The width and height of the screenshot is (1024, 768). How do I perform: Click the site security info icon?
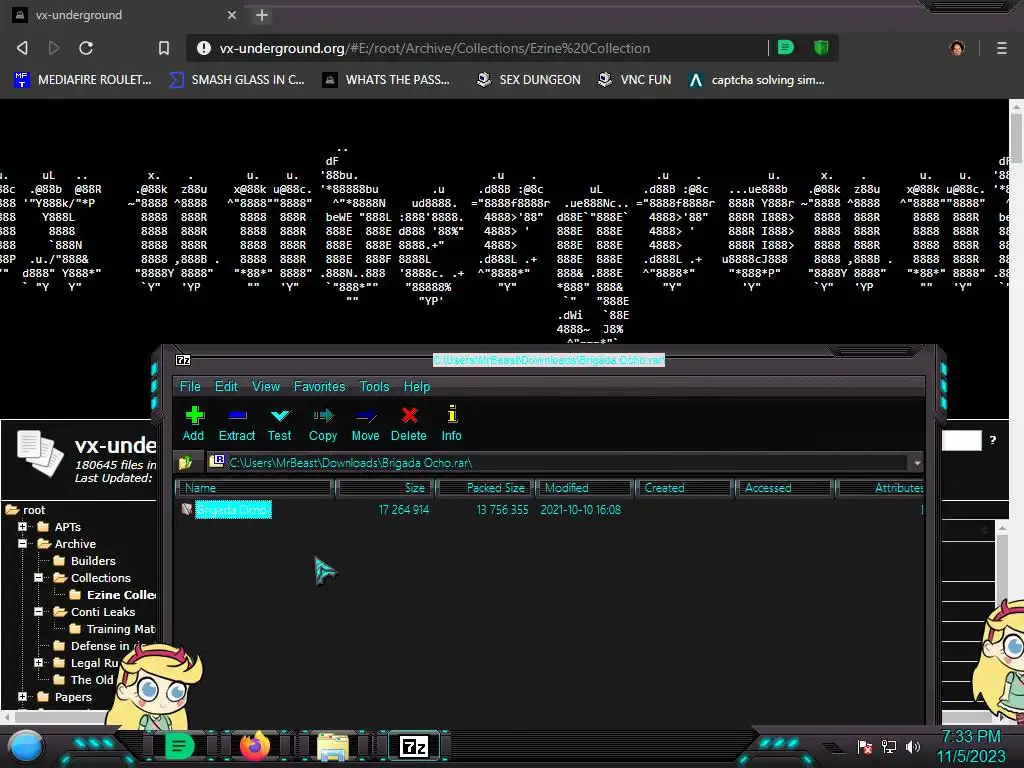204,48
